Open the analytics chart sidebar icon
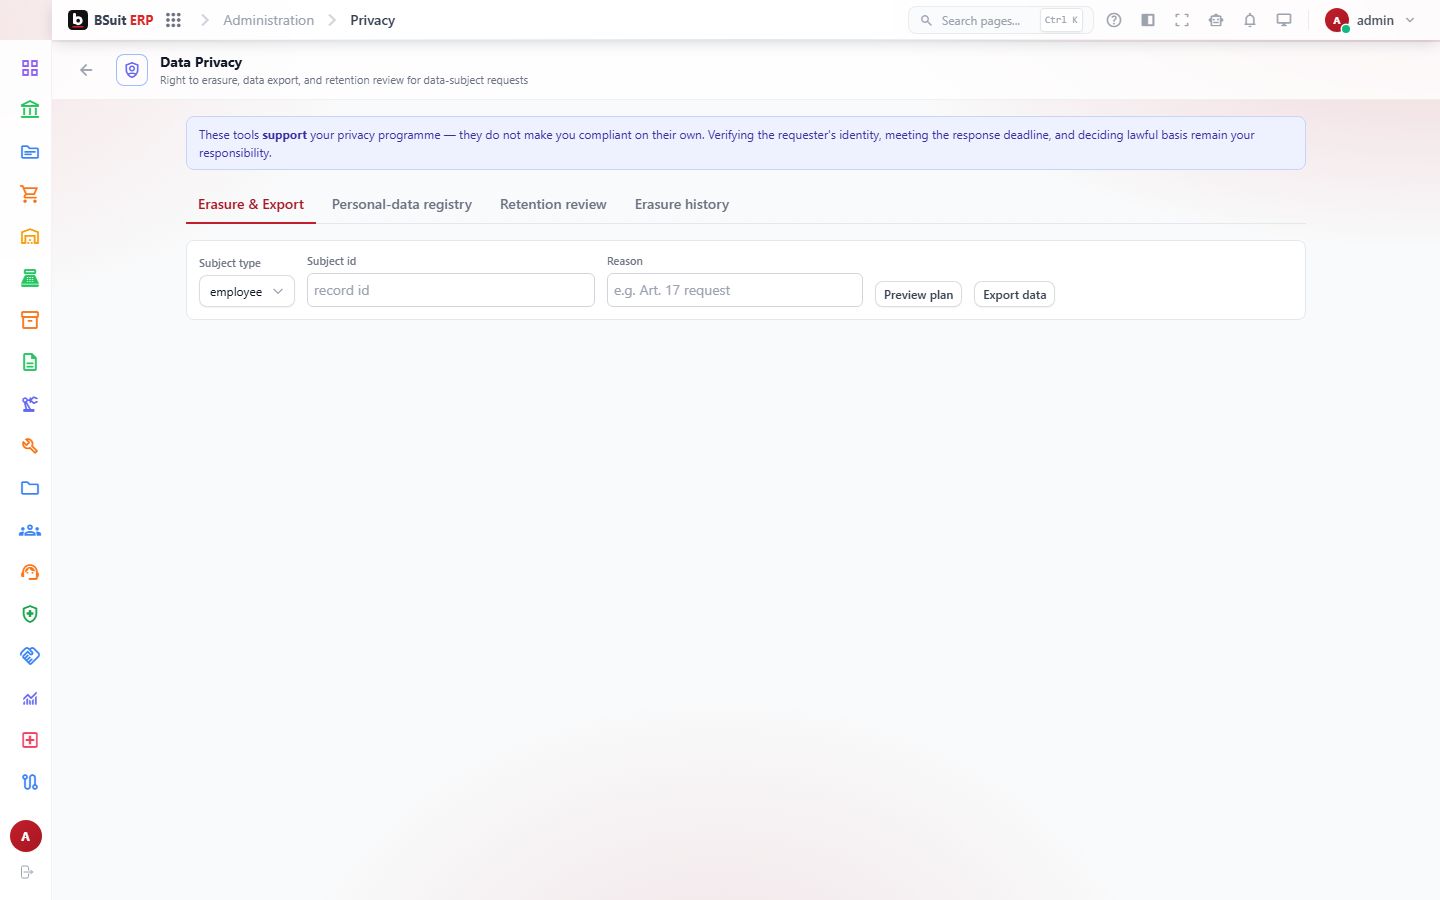 point(30,698)
